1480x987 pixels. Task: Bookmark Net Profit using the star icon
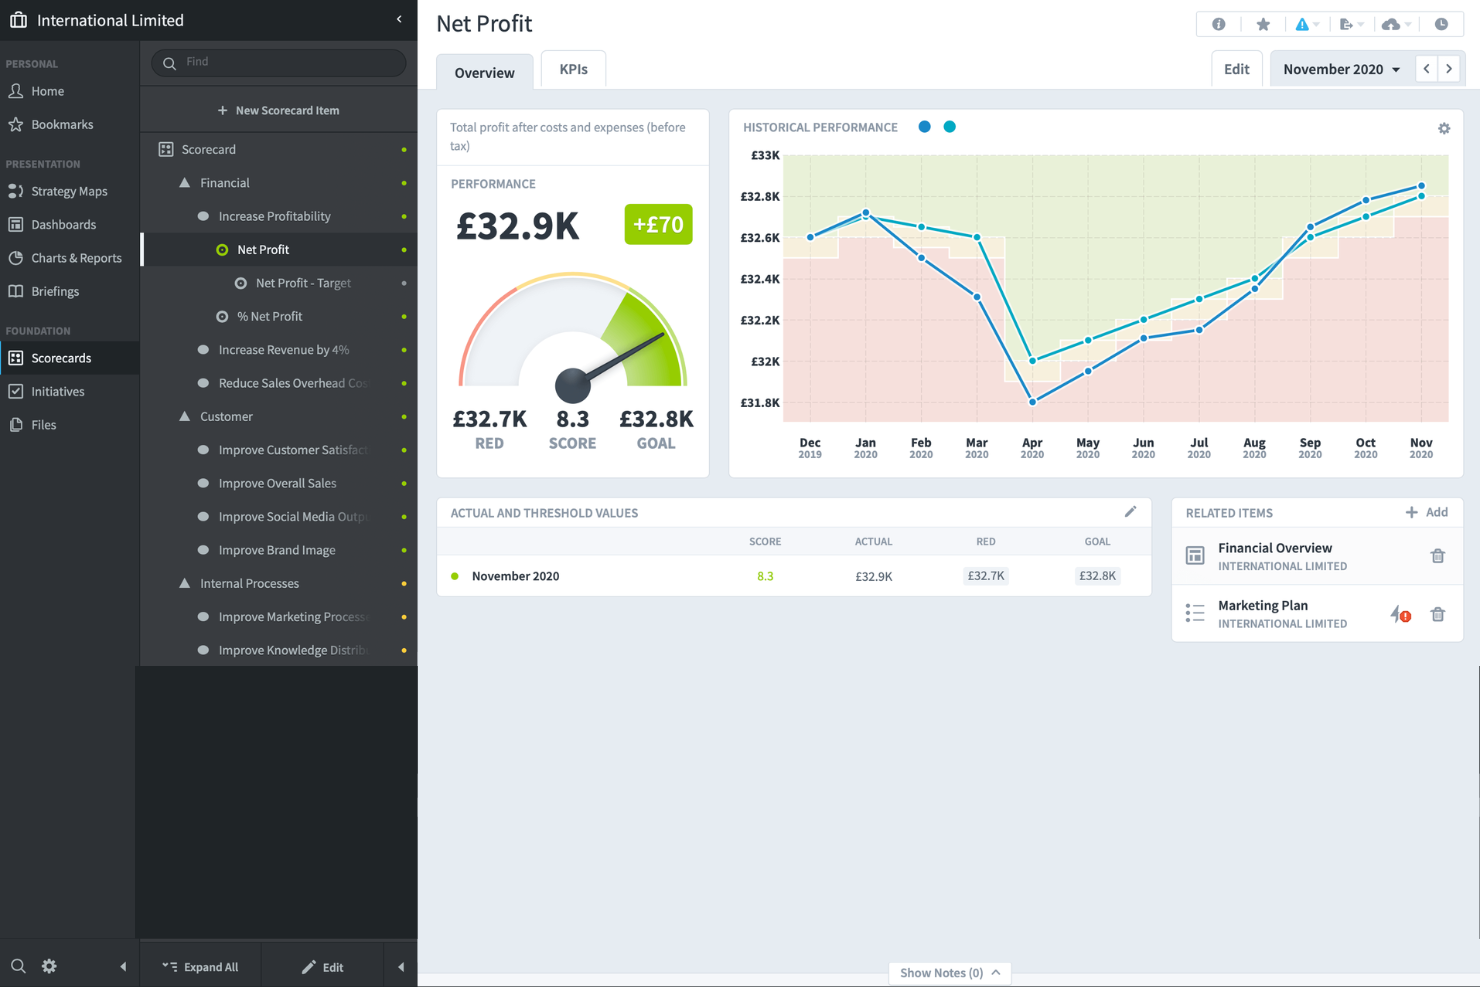point(1263,23)
